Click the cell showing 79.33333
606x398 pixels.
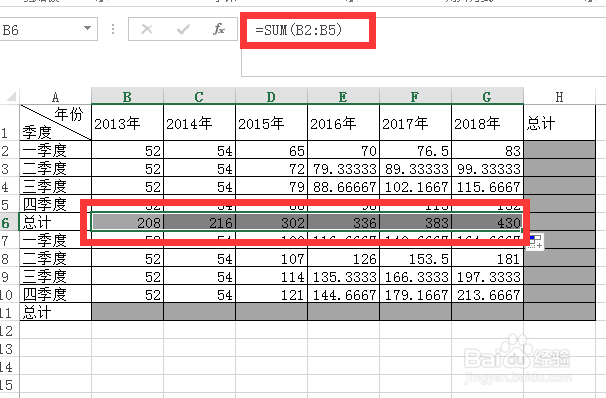coord(343,168)
